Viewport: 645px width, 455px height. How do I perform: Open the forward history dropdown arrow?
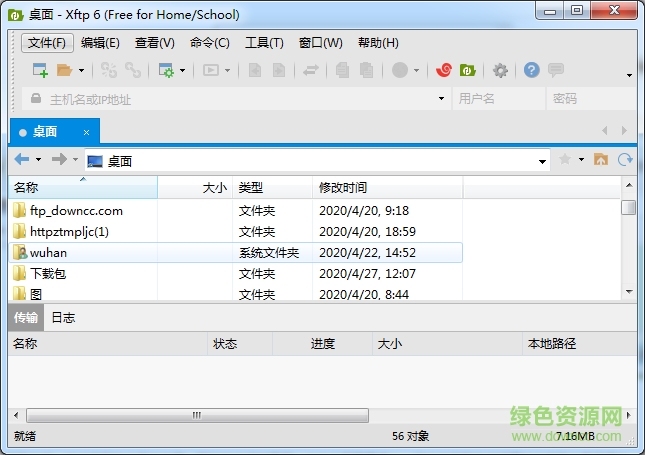click(75, 159)
